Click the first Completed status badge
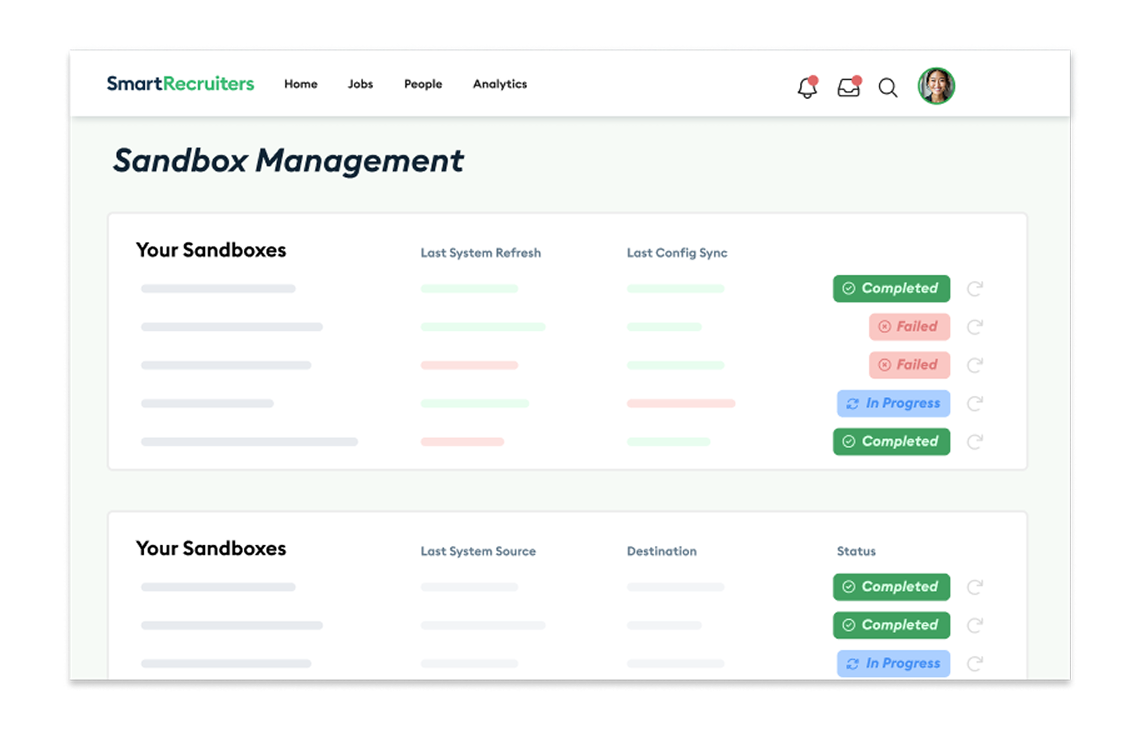This screenshot has width=1126, height=750. click(891, 288)
